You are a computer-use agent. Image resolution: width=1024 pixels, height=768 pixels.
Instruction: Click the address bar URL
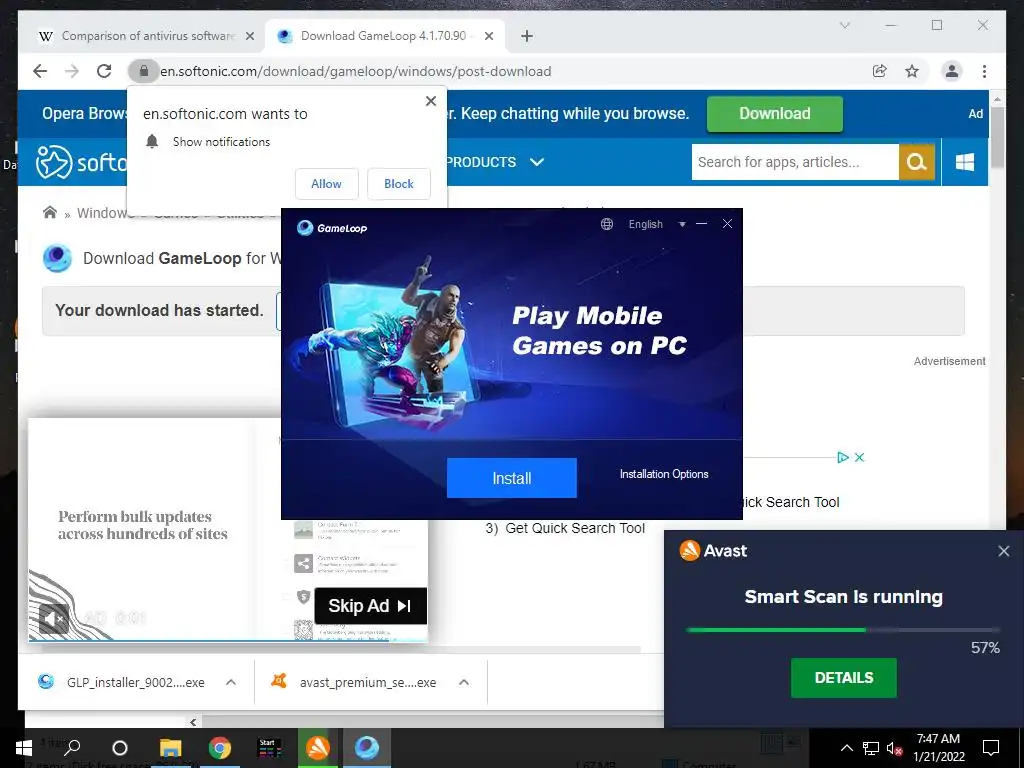coord(356,71)
